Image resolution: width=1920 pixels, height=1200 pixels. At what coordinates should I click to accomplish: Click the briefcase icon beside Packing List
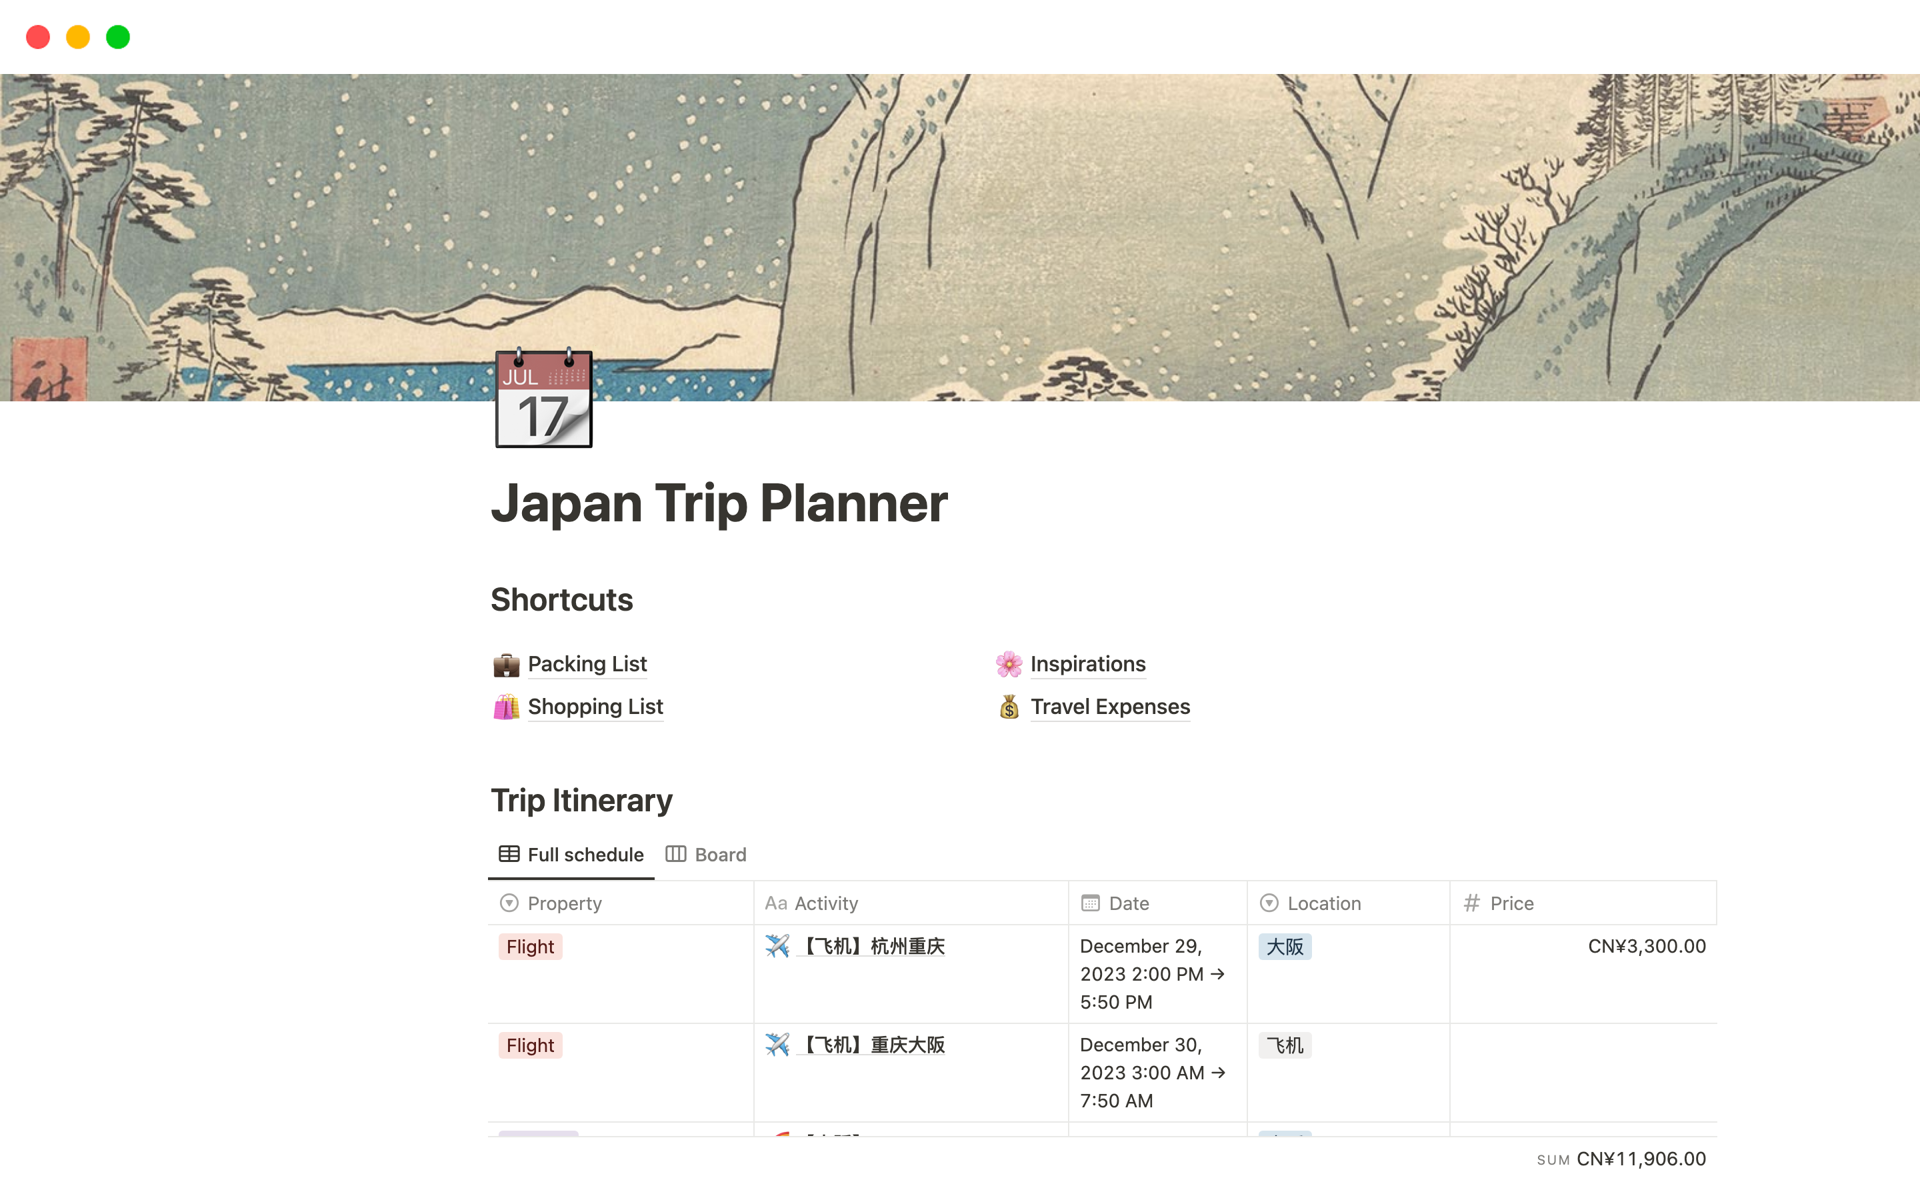(506, 664)
